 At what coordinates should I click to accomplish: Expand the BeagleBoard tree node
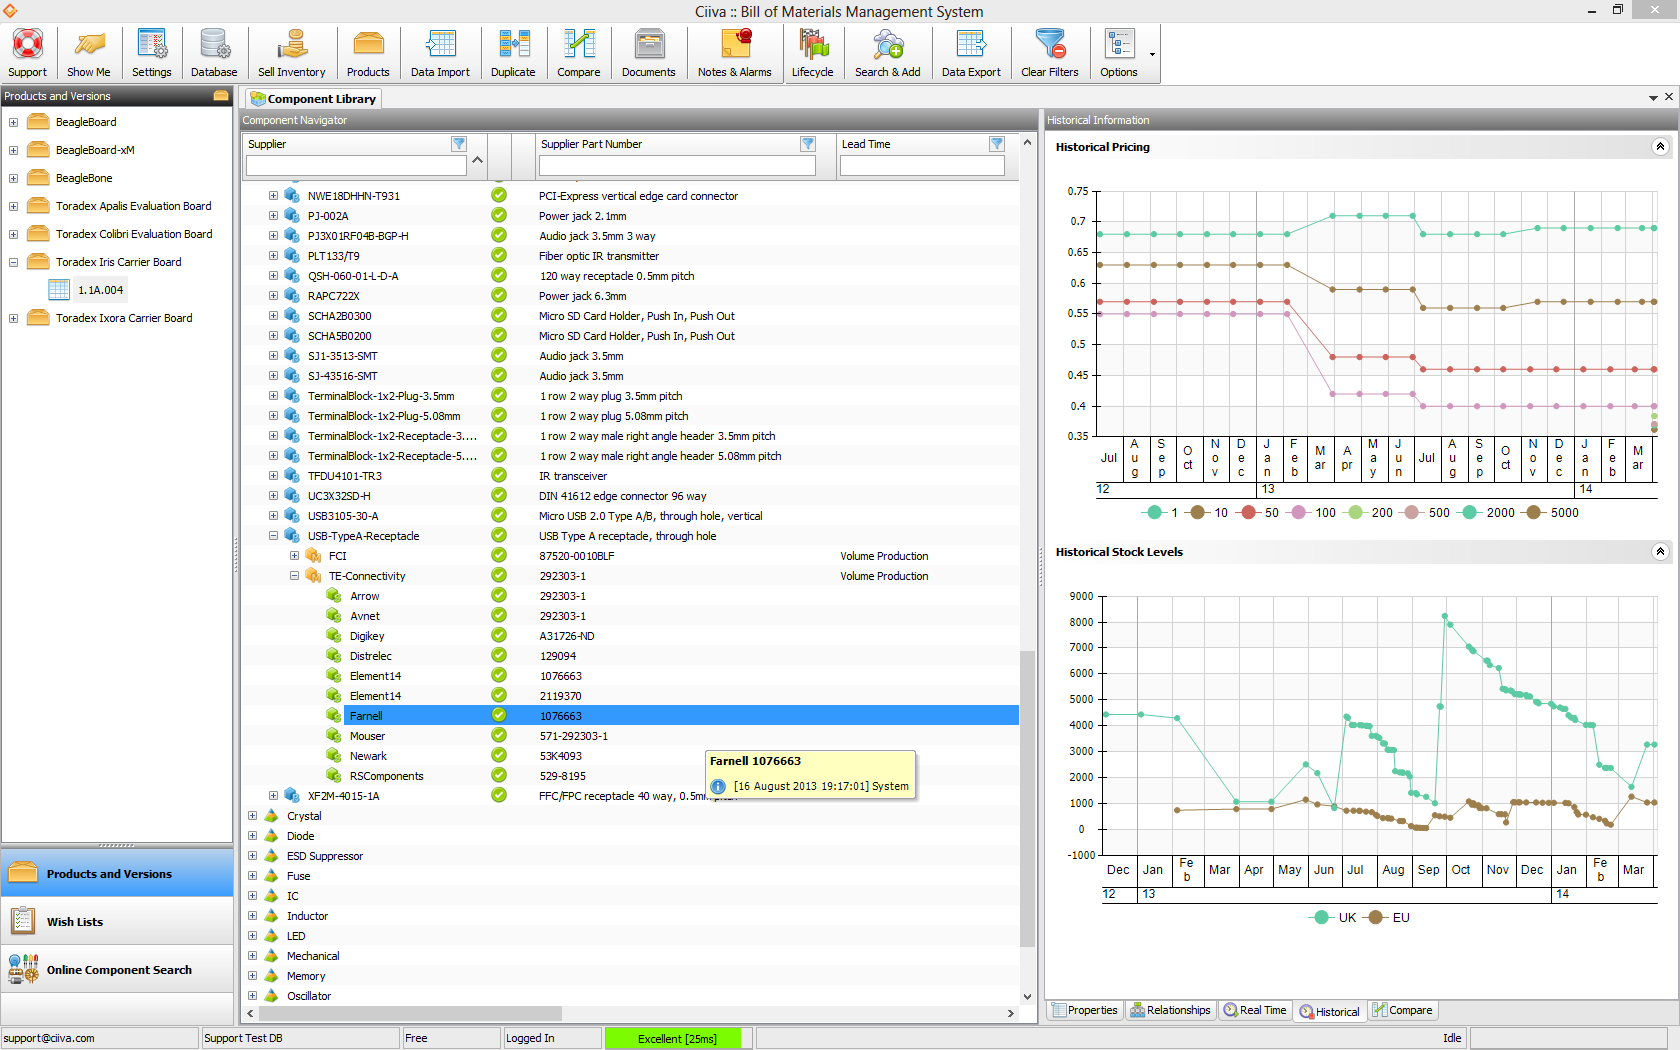click(13, 121)
